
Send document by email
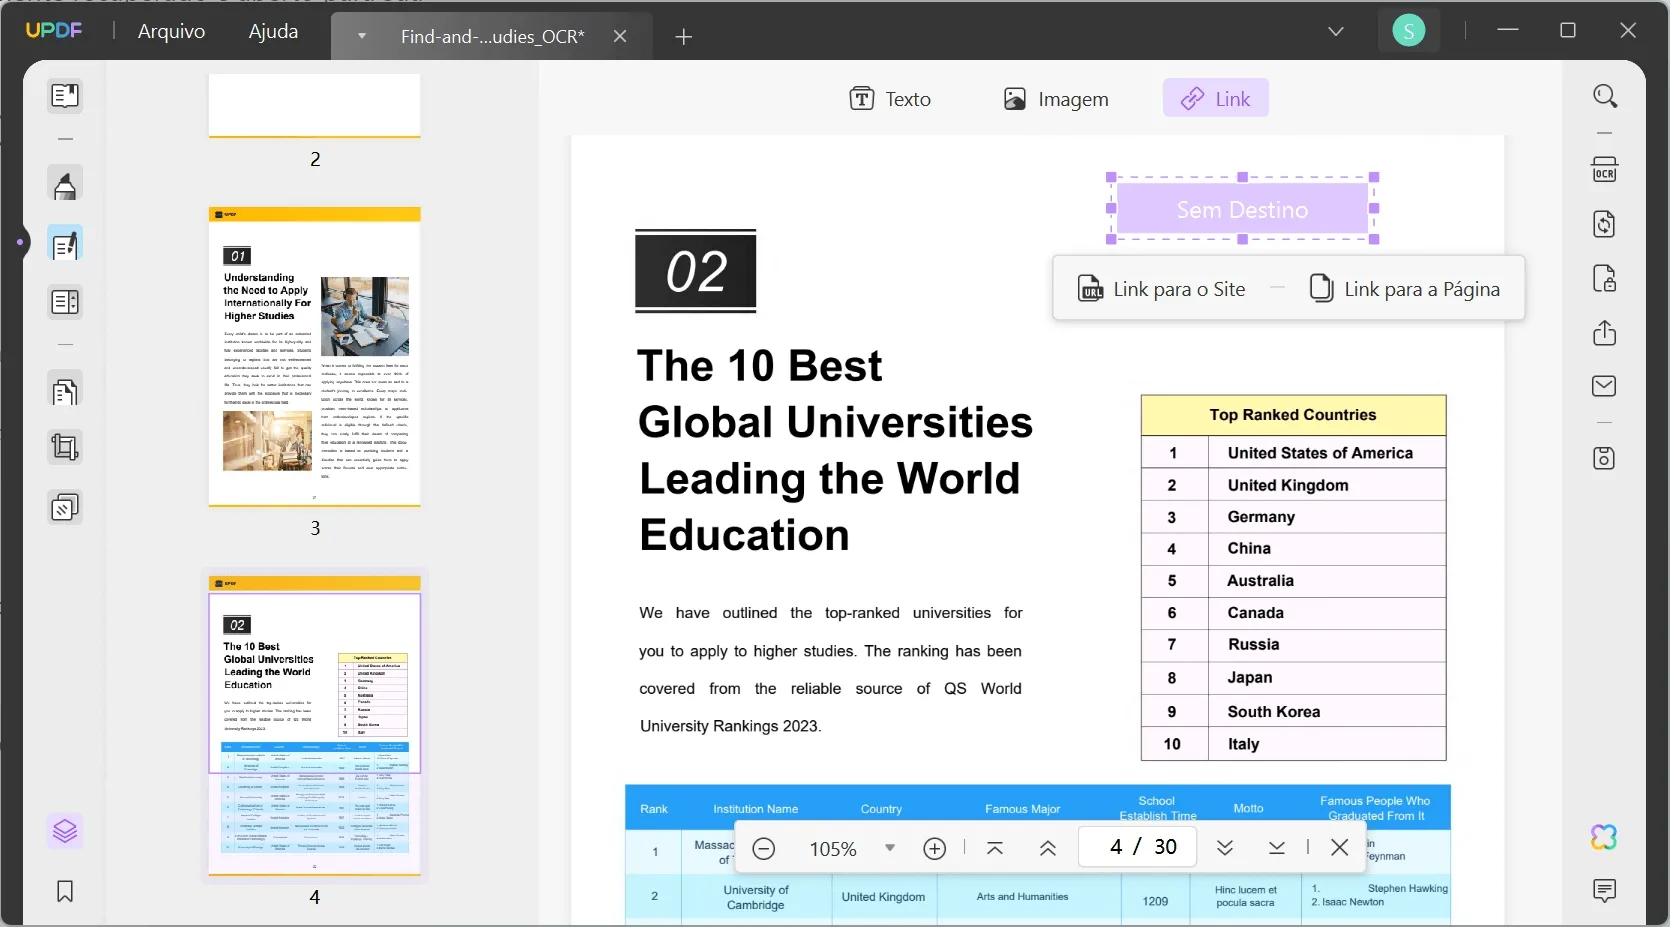1605,386
